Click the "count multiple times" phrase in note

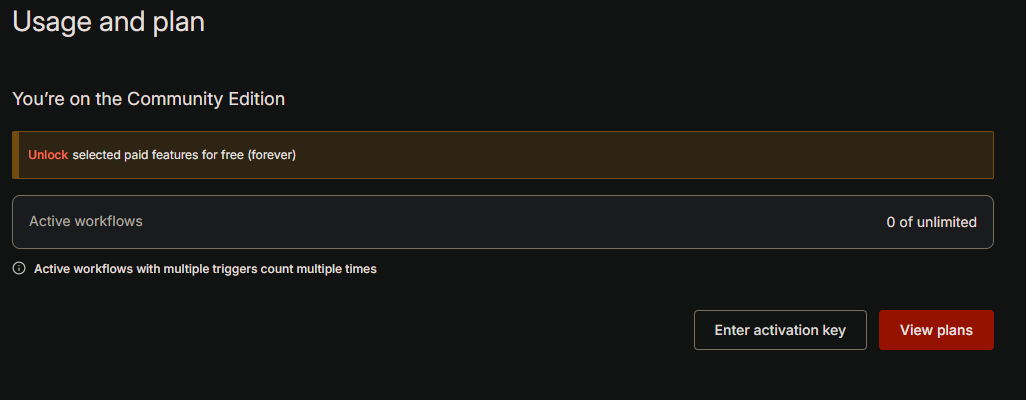click(x=319, y=269)
